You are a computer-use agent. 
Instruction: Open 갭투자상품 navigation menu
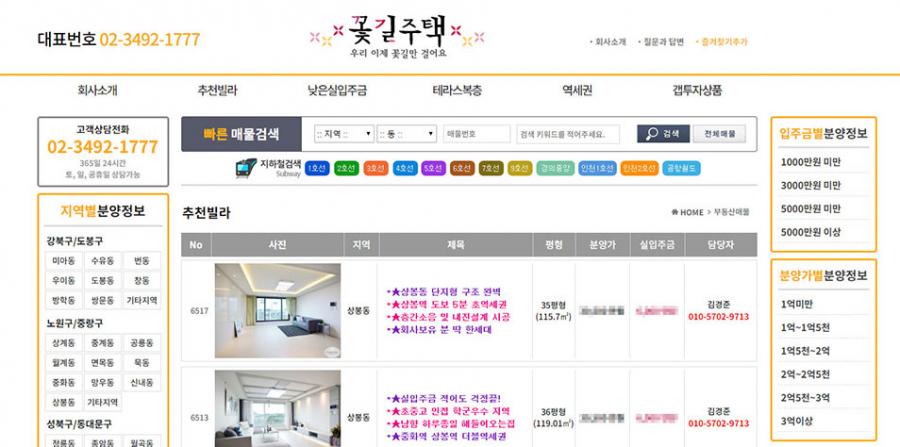click(697, 90)
